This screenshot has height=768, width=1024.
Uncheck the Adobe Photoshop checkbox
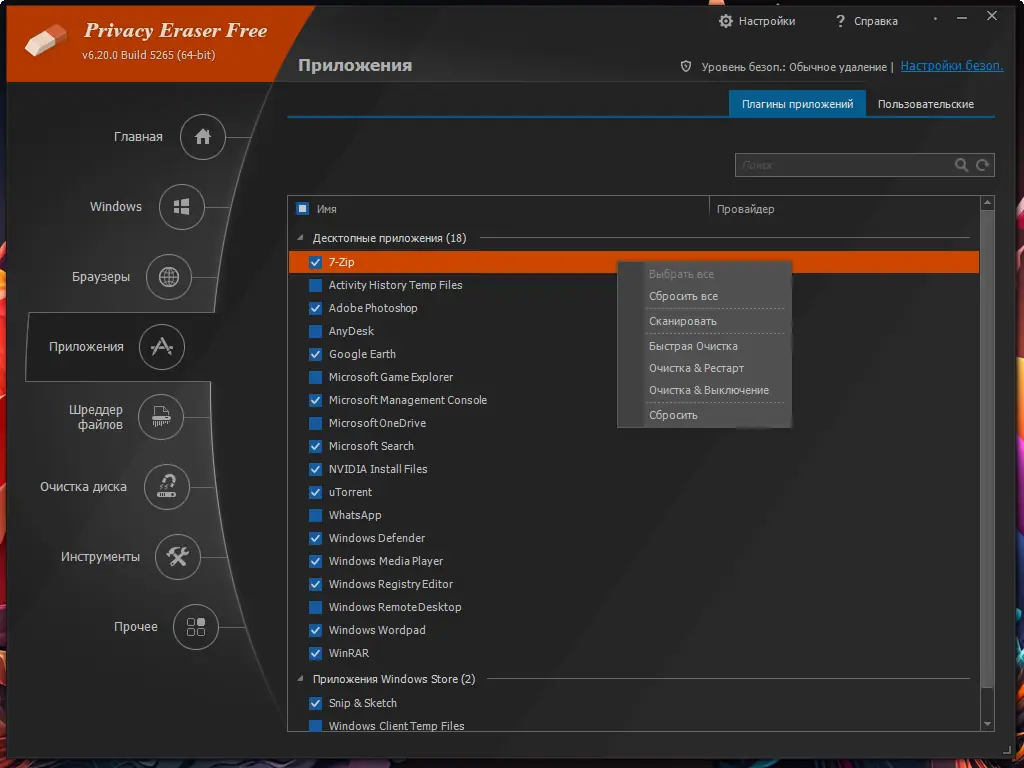[315, 308]
